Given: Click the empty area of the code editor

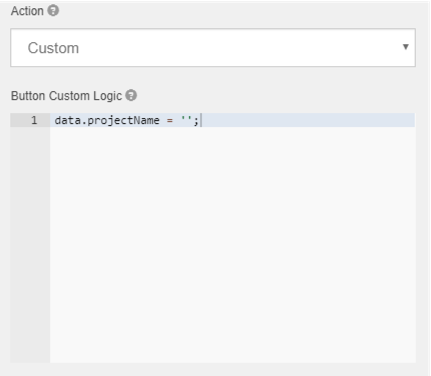Looking at the screenshot, I should pos(233,244).
